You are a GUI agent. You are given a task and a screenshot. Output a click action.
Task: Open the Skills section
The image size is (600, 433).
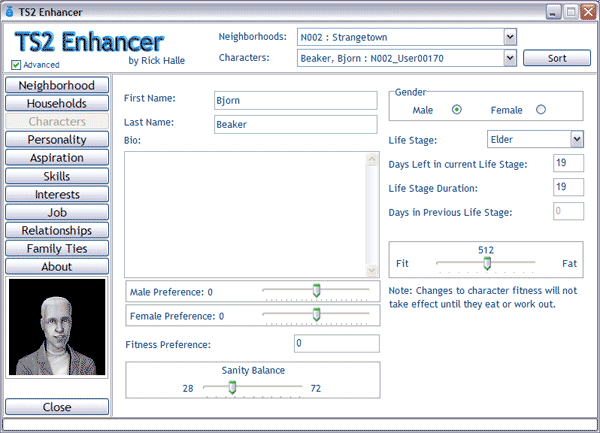pos(57,176)
